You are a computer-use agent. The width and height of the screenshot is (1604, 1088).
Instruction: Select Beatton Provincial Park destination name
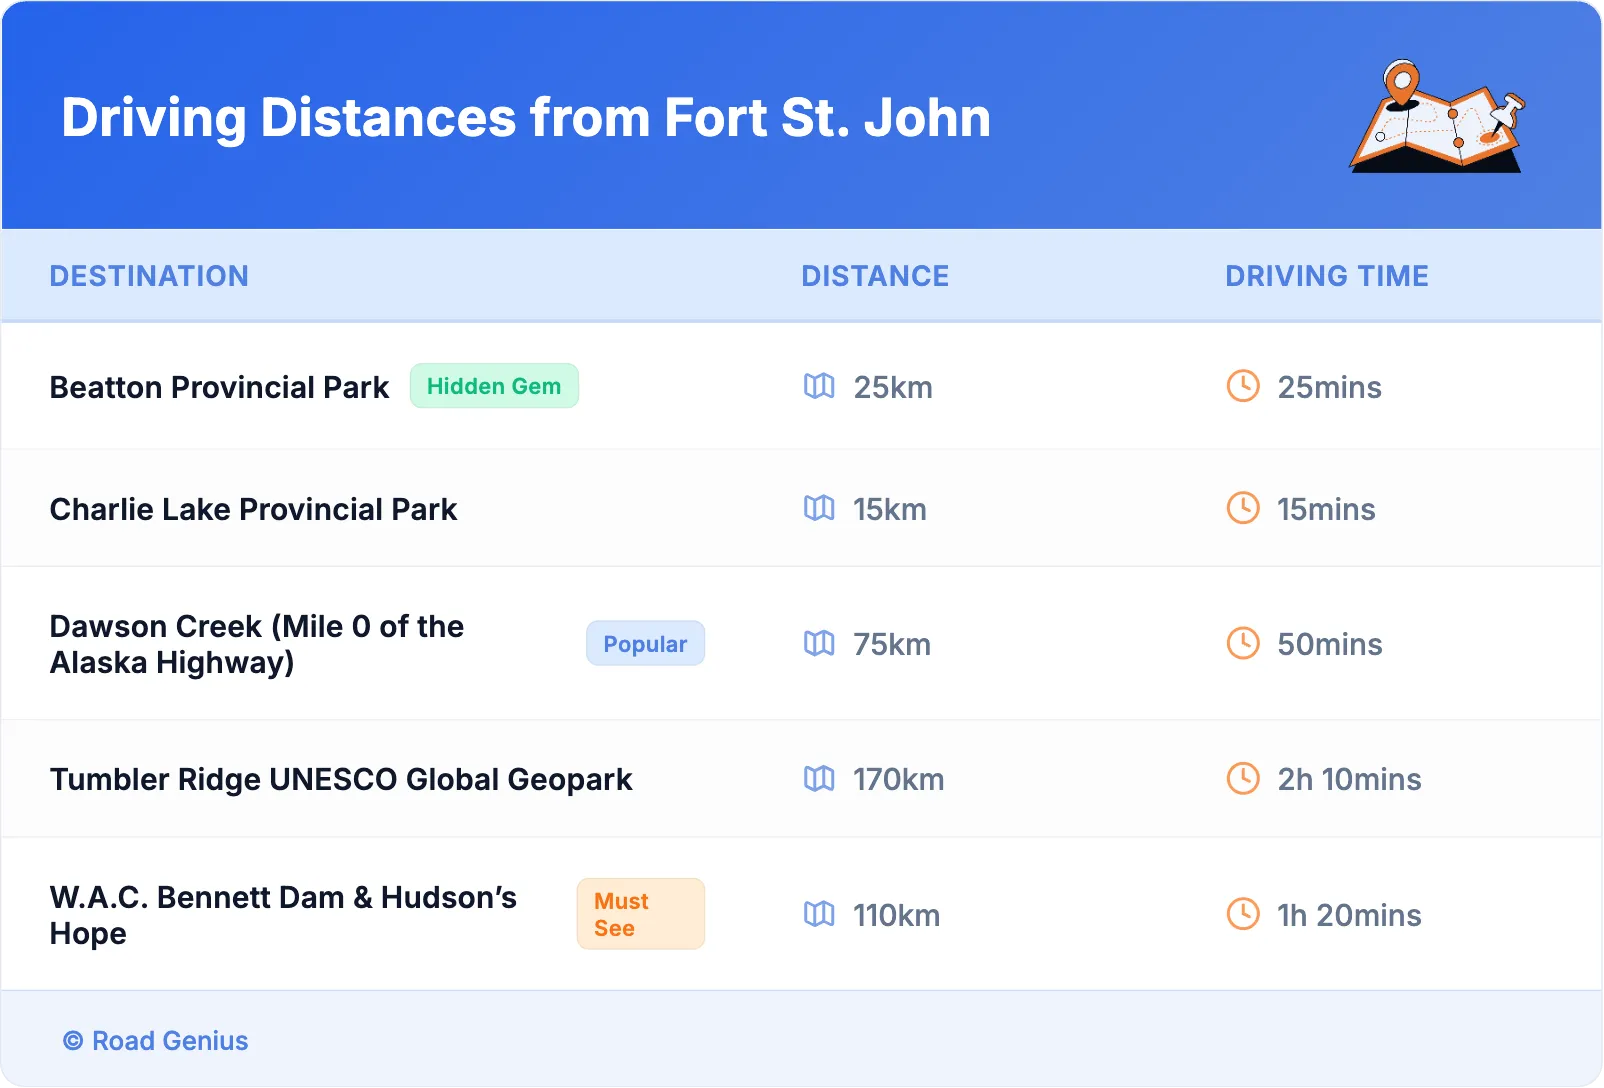point(219,387)
